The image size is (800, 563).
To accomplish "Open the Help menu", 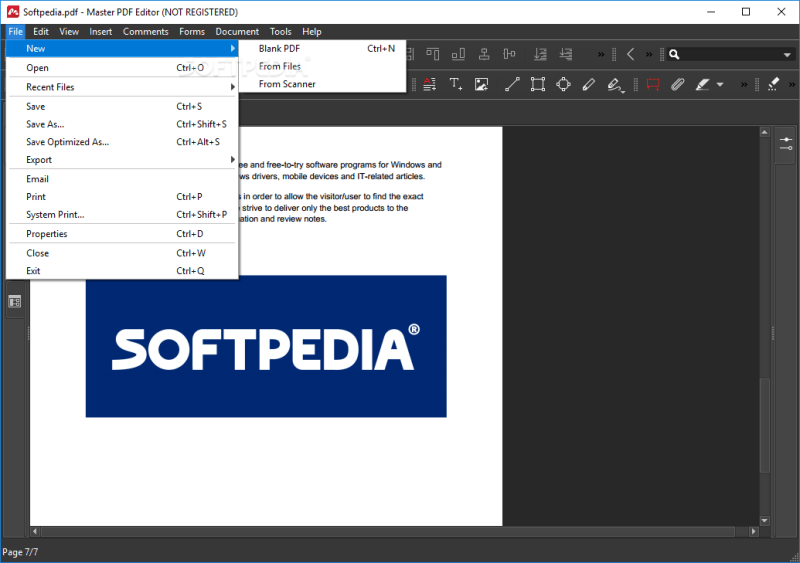I will [x=312, y=32].
